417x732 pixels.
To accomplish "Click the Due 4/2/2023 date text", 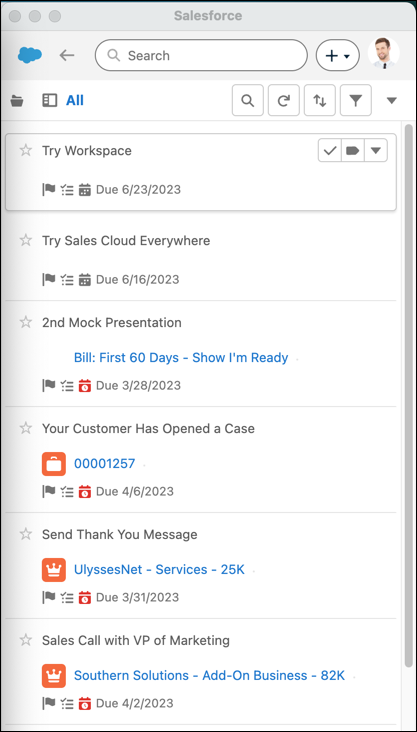I will (134, 704).
